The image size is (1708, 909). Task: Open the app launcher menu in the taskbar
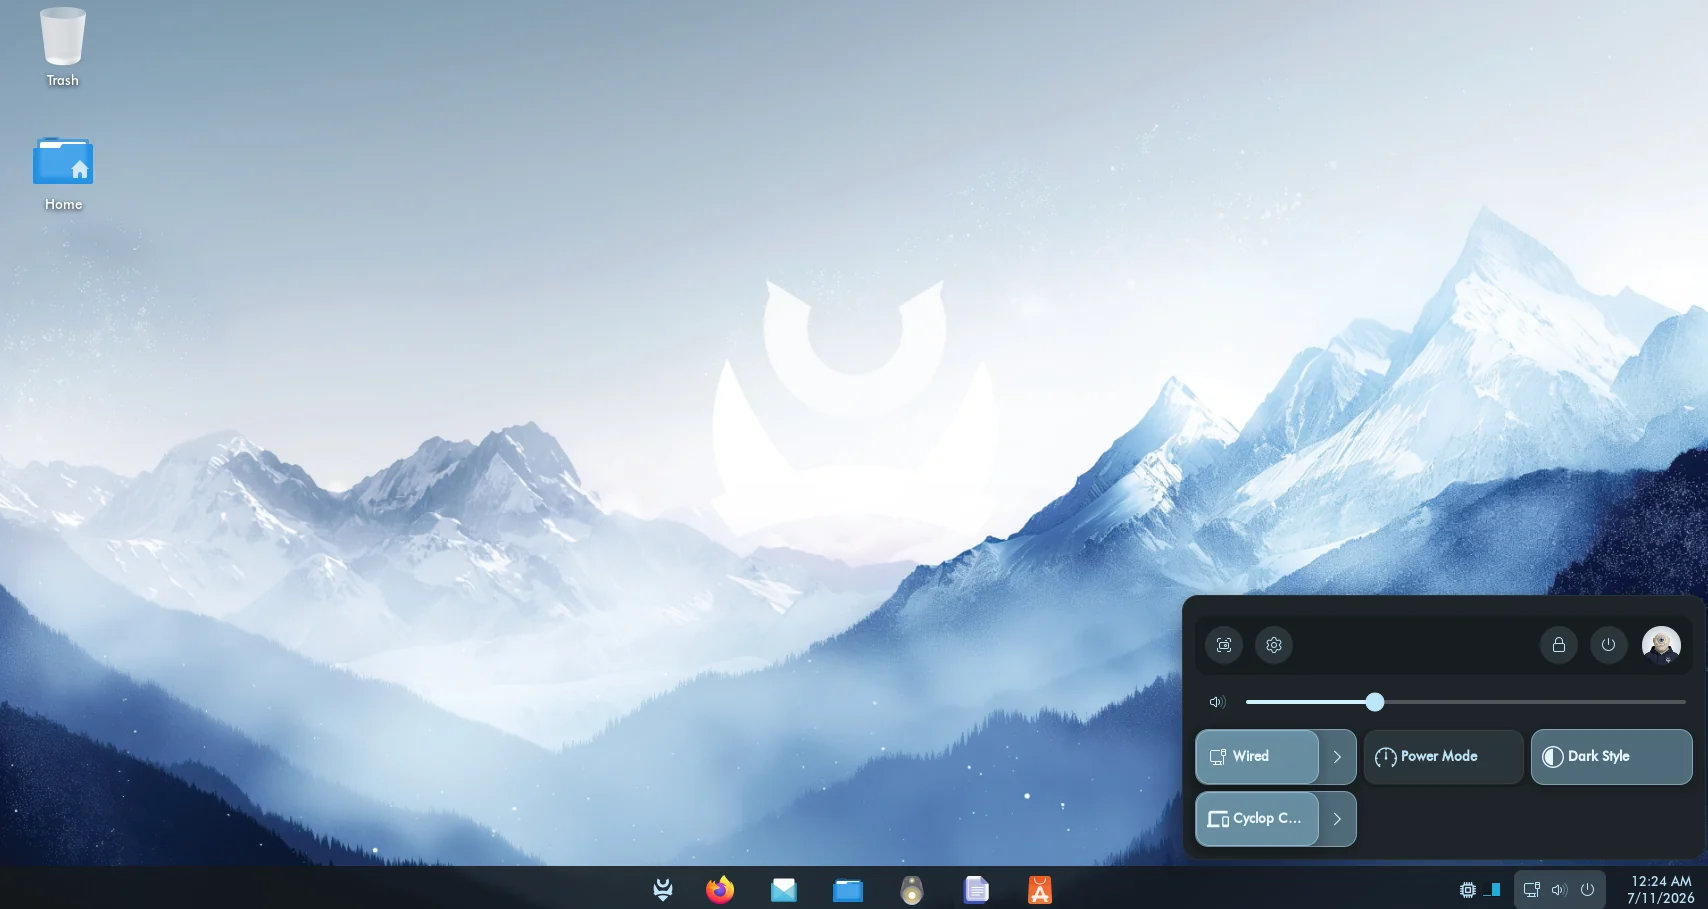pos(663,889)
